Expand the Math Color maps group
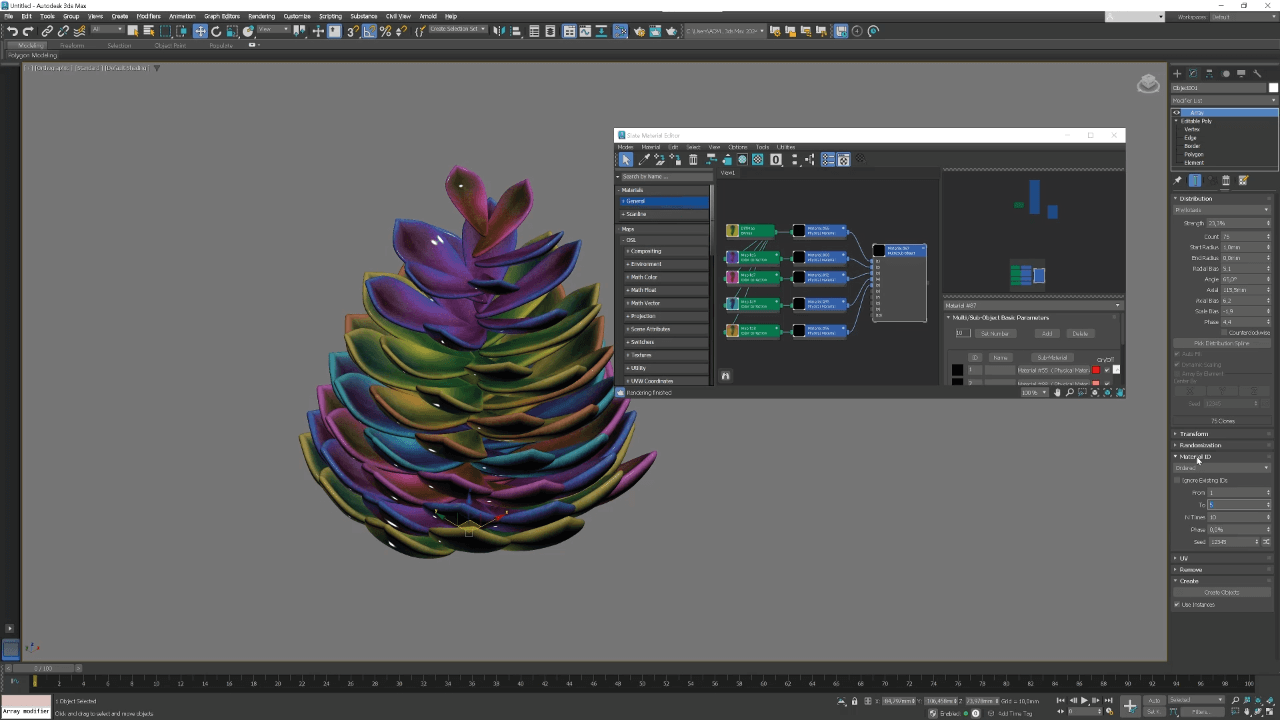 pos(667,277)
